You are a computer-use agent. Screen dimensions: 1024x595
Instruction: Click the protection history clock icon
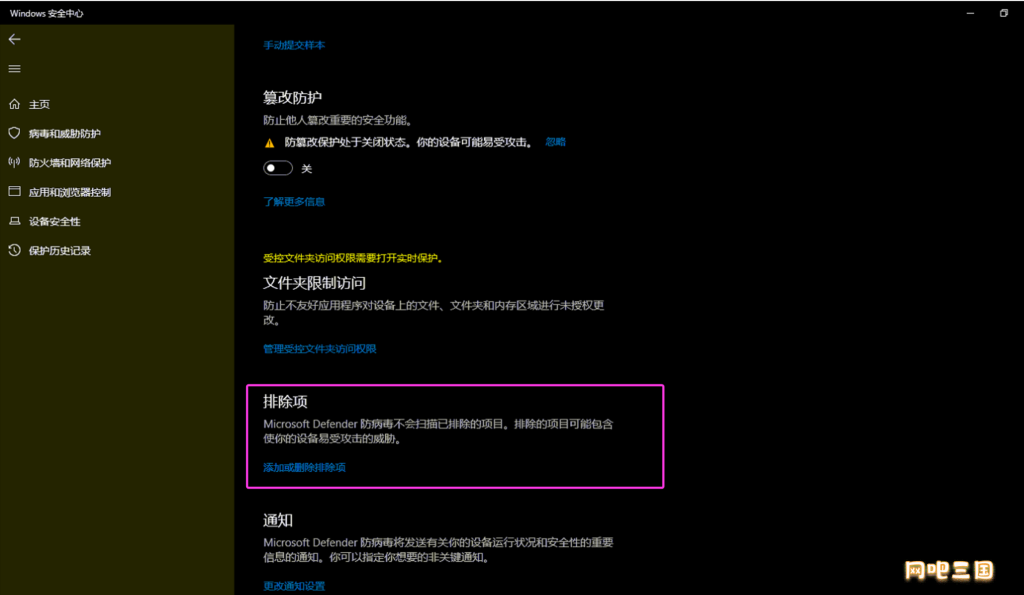pyautogui.click(x=14, y=250)
